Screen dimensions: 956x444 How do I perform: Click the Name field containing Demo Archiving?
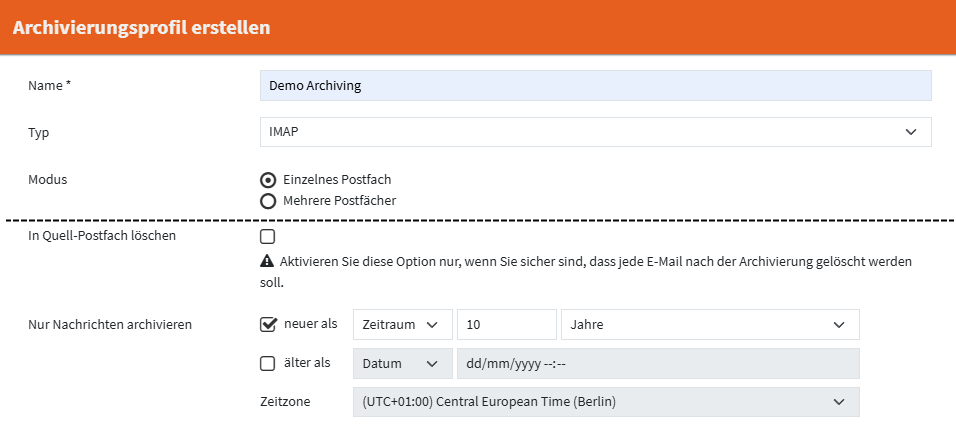click(595, 86)
